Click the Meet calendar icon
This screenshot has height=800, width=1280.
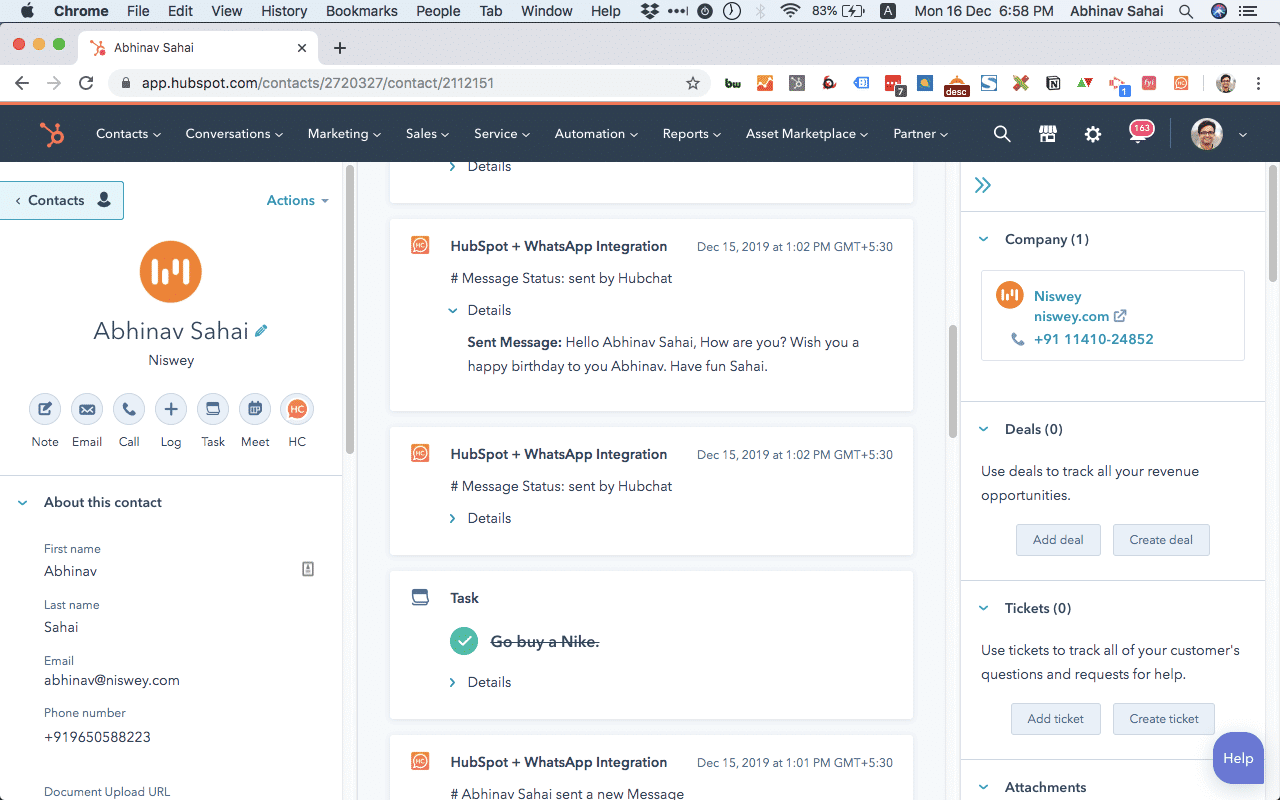click(x=255, y=409)
